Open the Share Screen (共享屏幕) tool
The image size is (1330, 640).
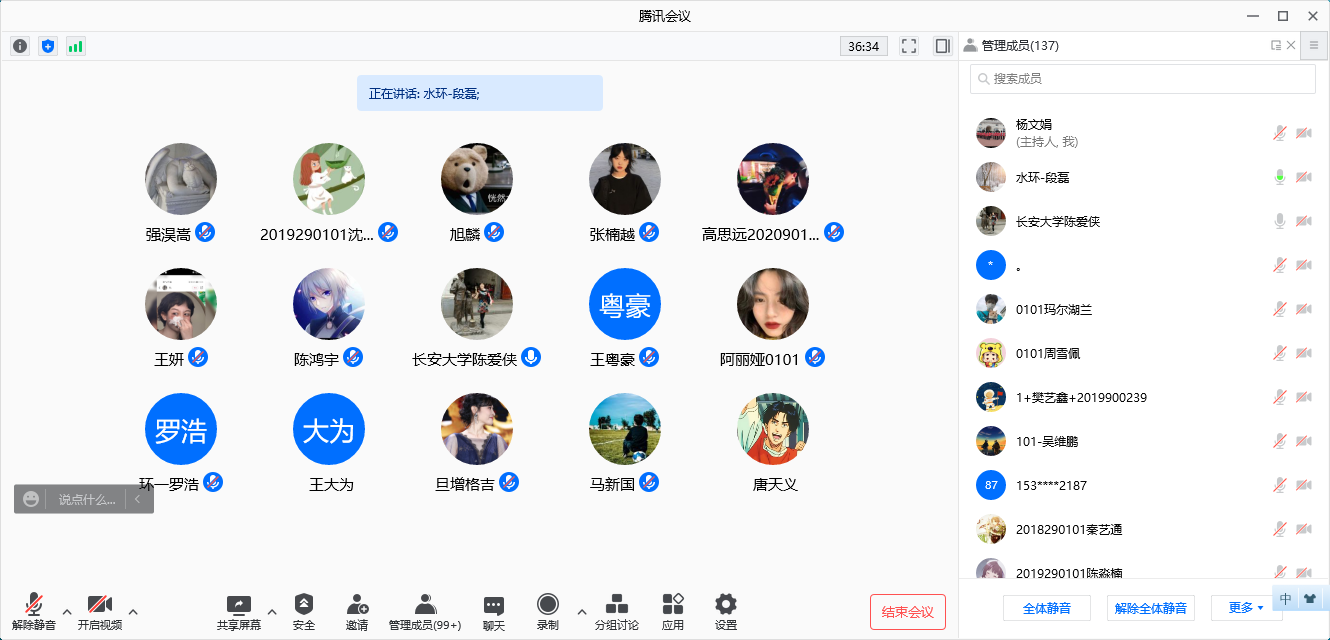[x=239, y=612]
